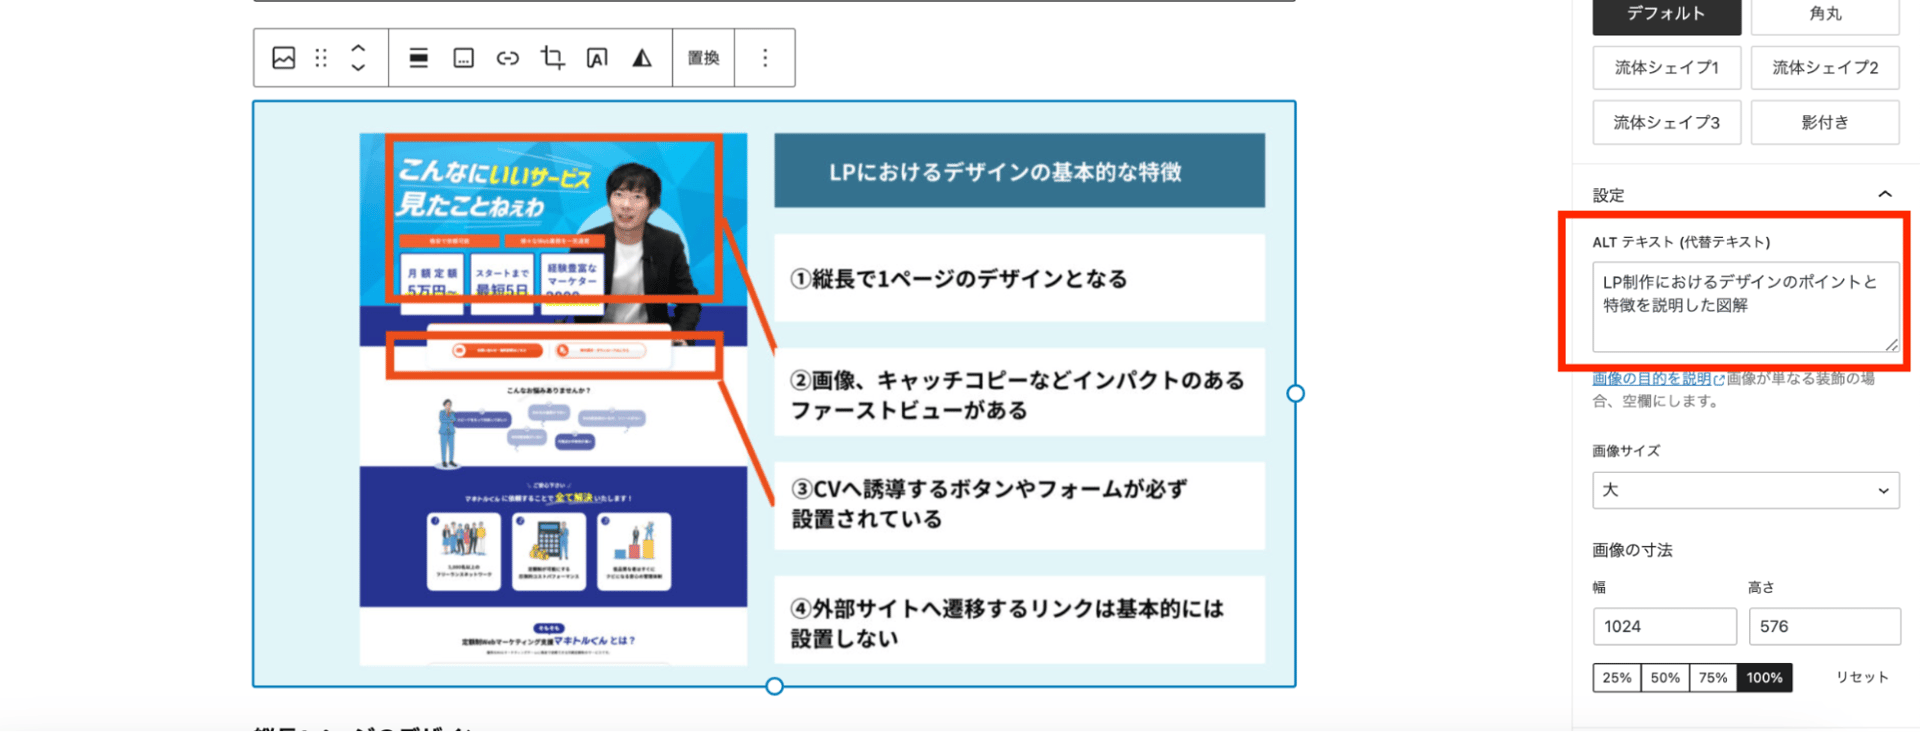
Task: Add text over image icon
Action: [x=597, y=58]
